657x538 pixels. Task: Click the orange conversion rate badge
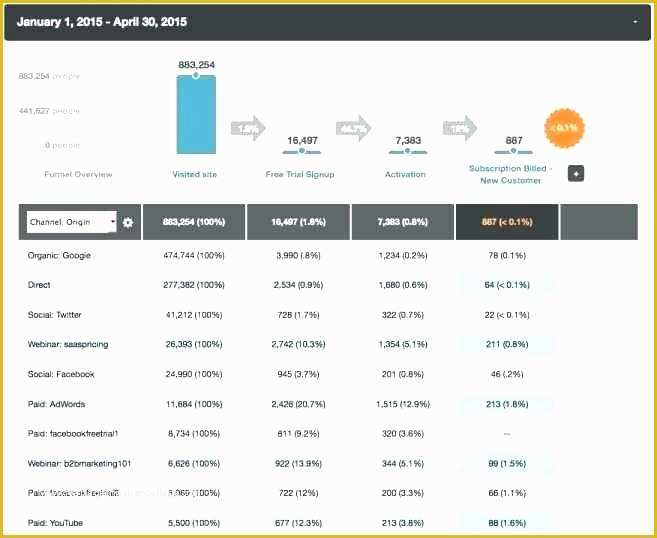tap(564, 128)
